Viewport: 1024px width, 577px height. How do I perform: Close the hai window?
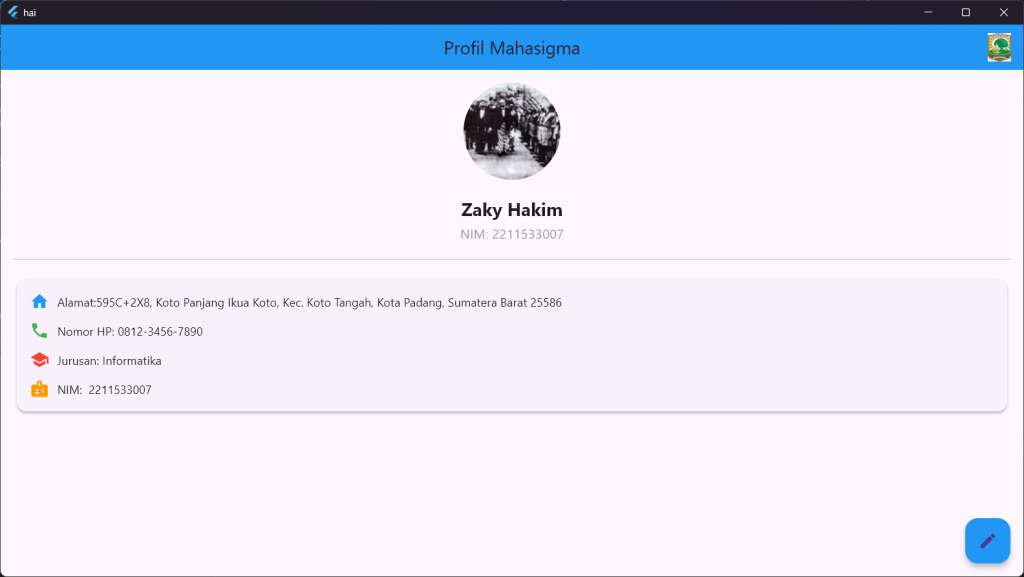(x=1003, y=12)
